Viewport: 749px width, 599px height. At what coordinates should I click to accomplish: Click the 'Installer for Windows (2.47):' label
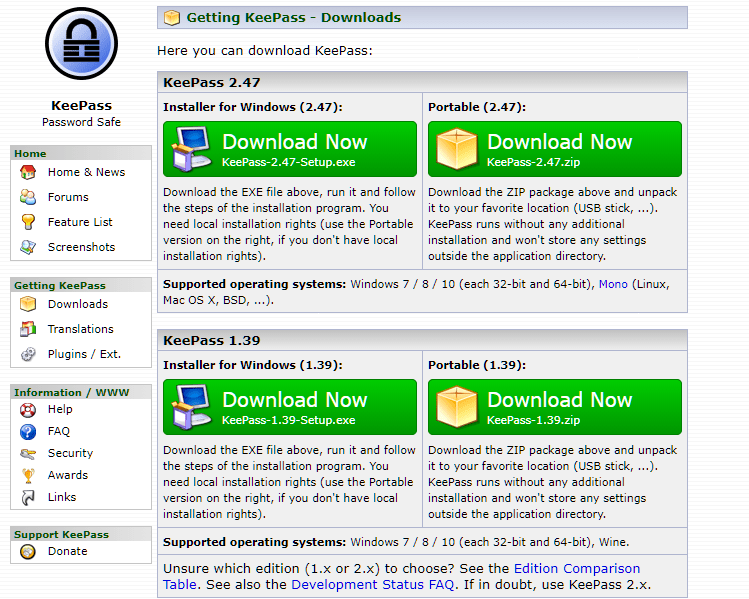(x=253, y=107)
